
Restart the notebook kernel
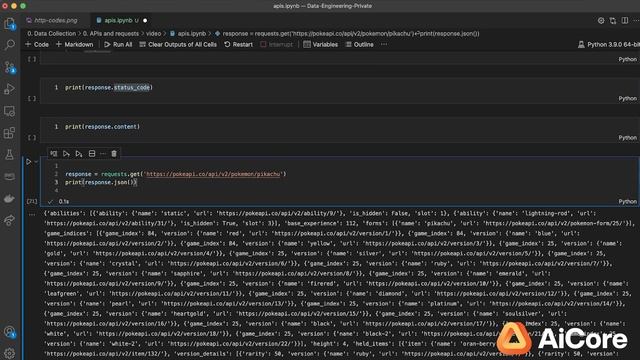coord(238,44)
